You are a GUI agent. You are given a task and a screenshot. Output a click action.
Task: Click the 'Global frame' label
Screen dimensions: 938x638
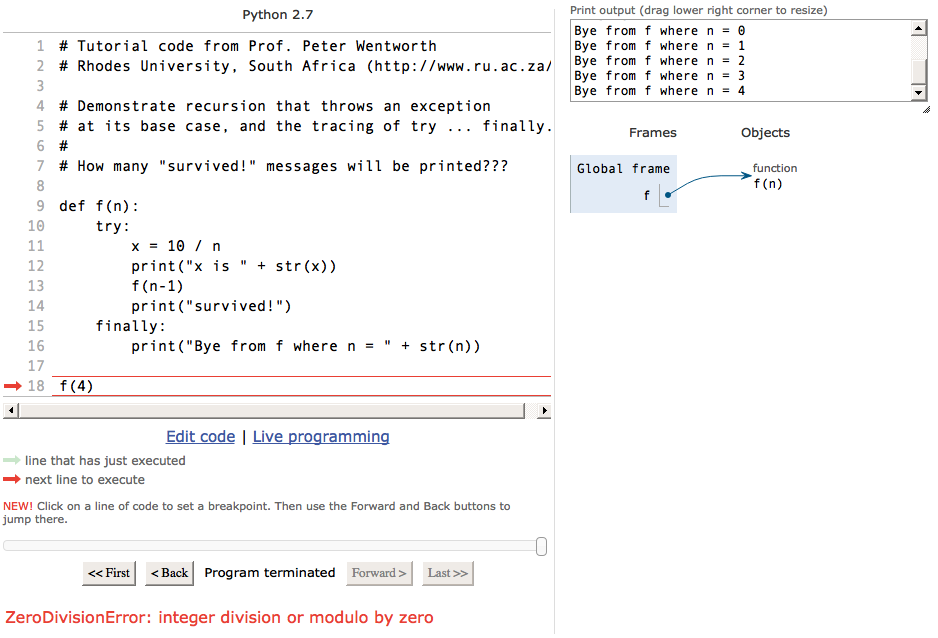click(x=623, y=169)
